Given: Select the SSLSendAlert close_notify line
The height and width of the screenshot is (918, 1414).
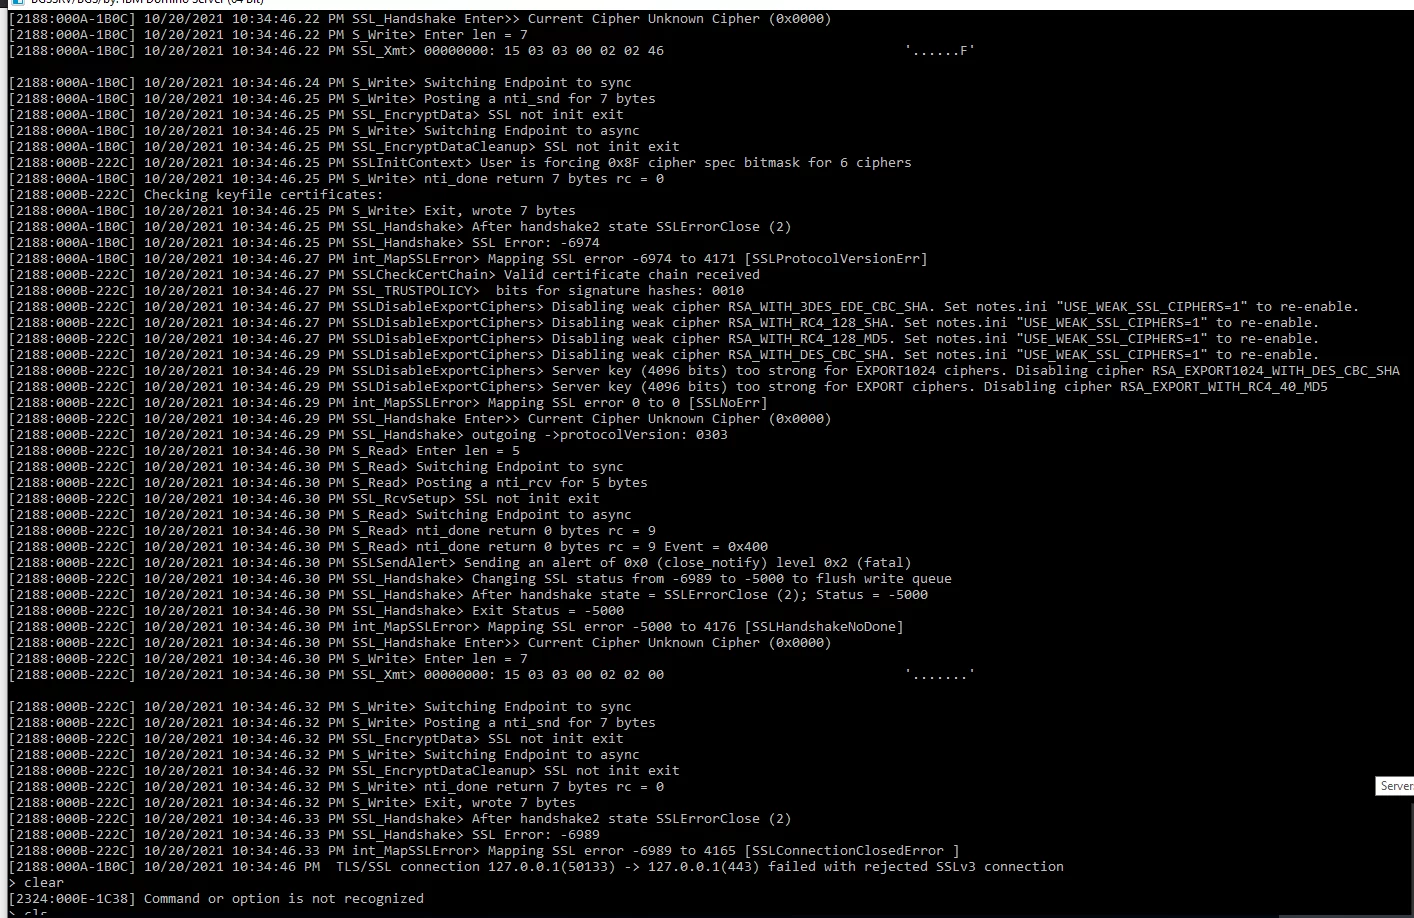Looking at the screenshot, I should coord(630,563).
